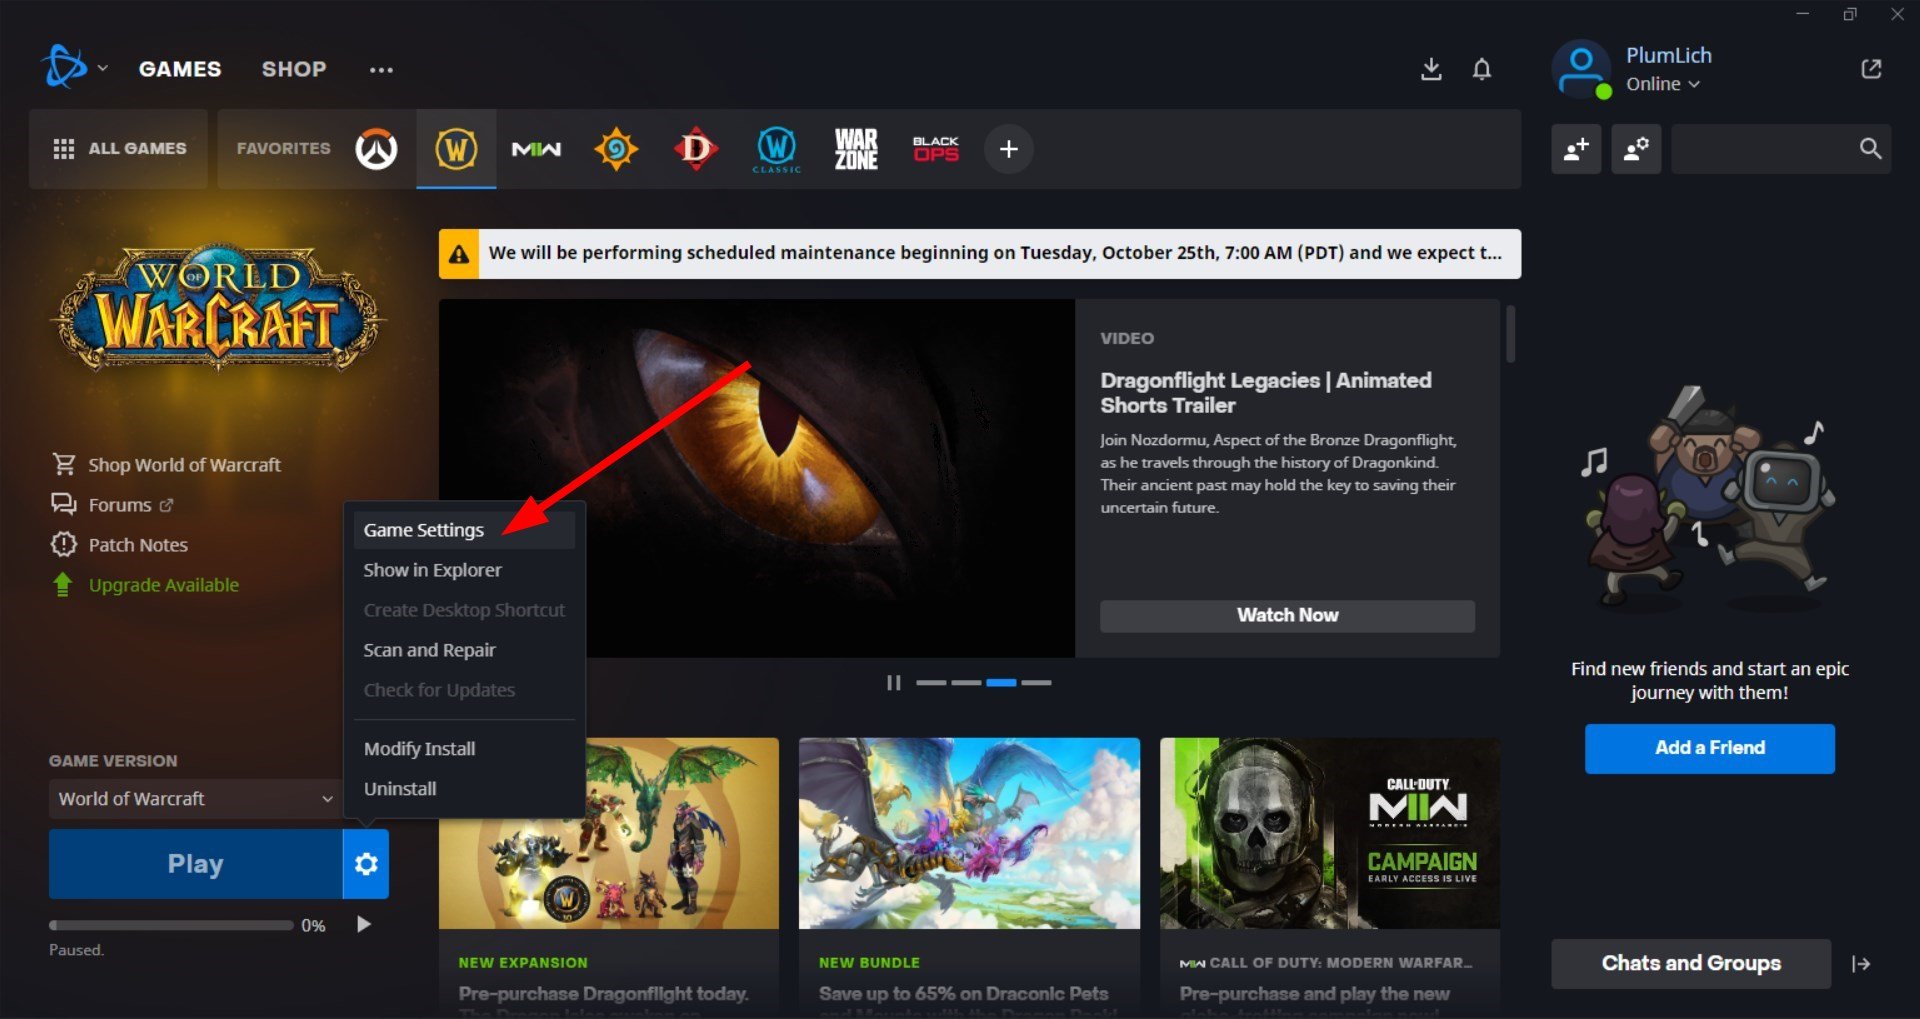Screen dimensions: 1920x1019
Task: Open the New Bundle Draconic Pets card
Action: [969, 876]
